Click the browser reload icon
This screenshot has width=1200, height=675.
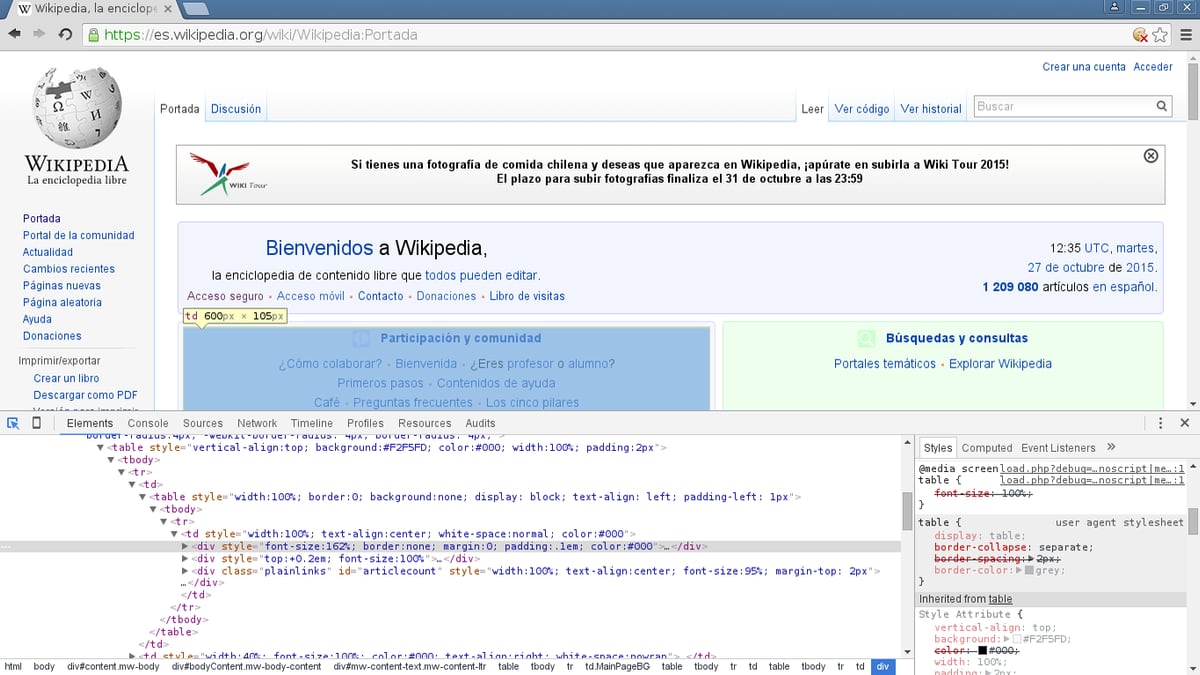(x=65, y=34)
